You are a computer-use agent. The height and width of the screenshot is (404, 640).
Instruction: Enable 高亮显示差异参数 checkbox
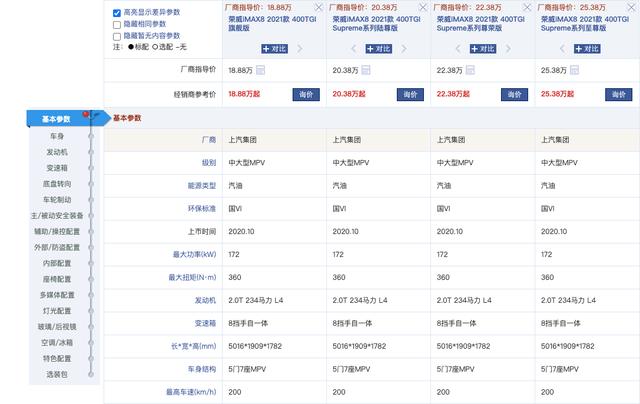(x=117, y=13)
